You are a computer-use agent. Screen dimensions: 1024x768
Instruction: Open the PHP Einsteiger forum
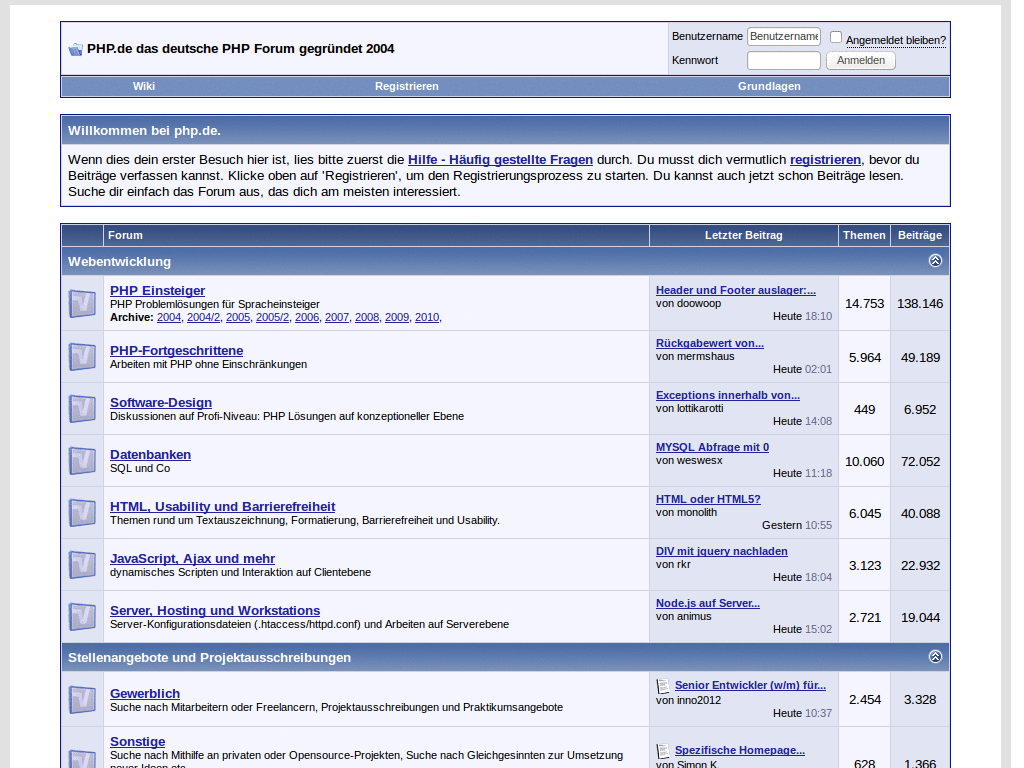point(157,291)
